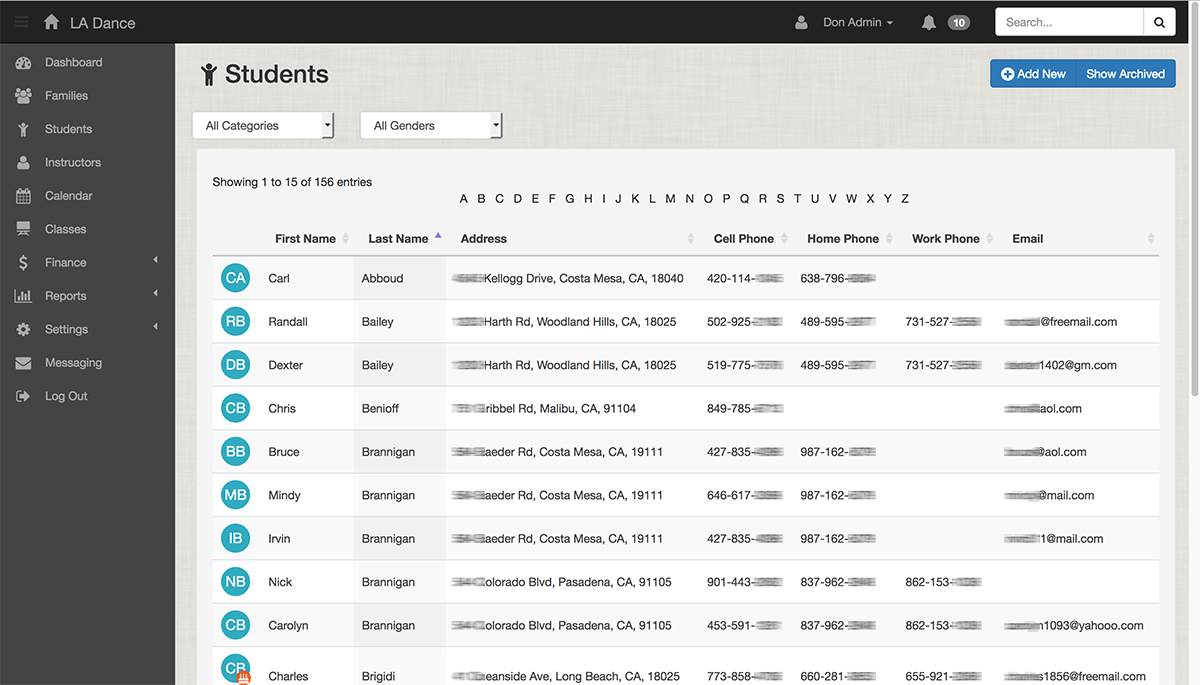Sort table by Cell Phone column

pyautogui.click(x=743, y=239)
